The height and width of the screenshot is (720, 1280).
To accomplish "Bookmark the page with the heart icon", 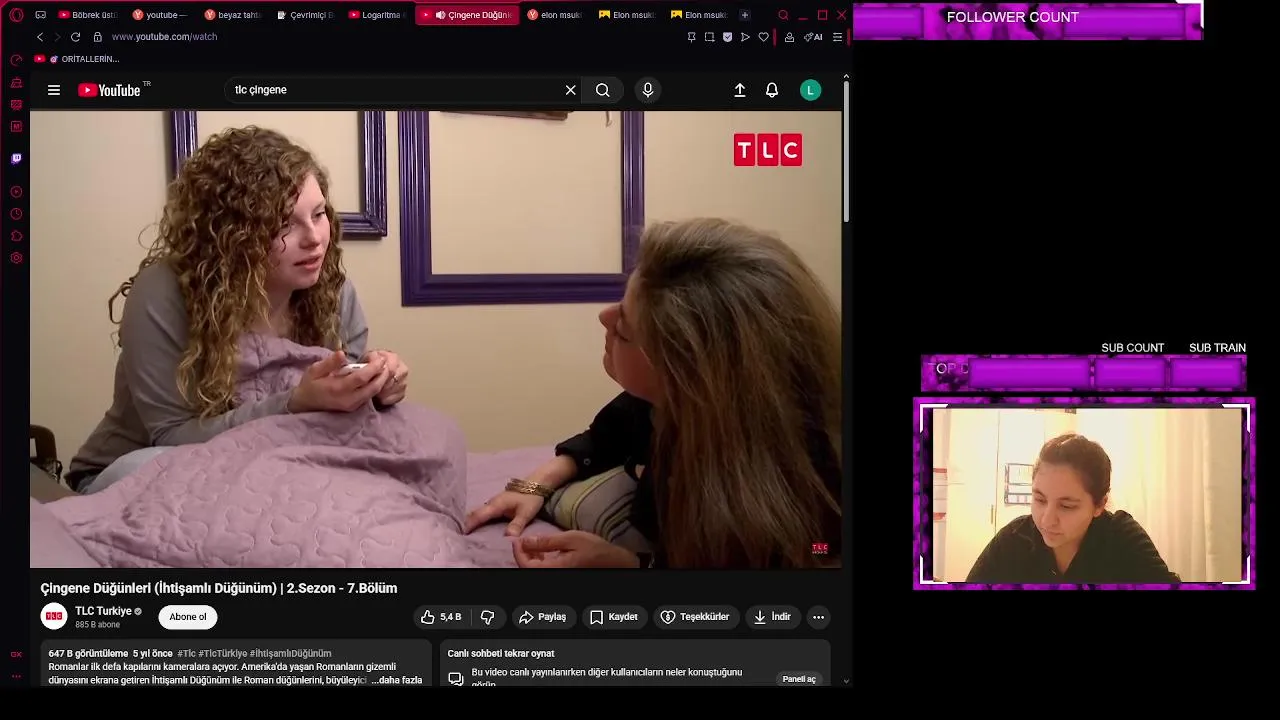I will tap(763, 37).
